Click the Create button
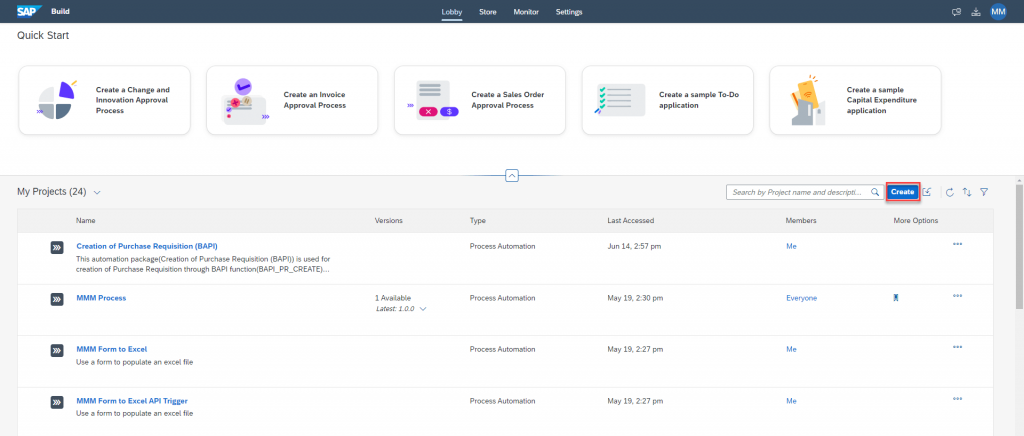 pyautogui.click(x=903, y=192)
